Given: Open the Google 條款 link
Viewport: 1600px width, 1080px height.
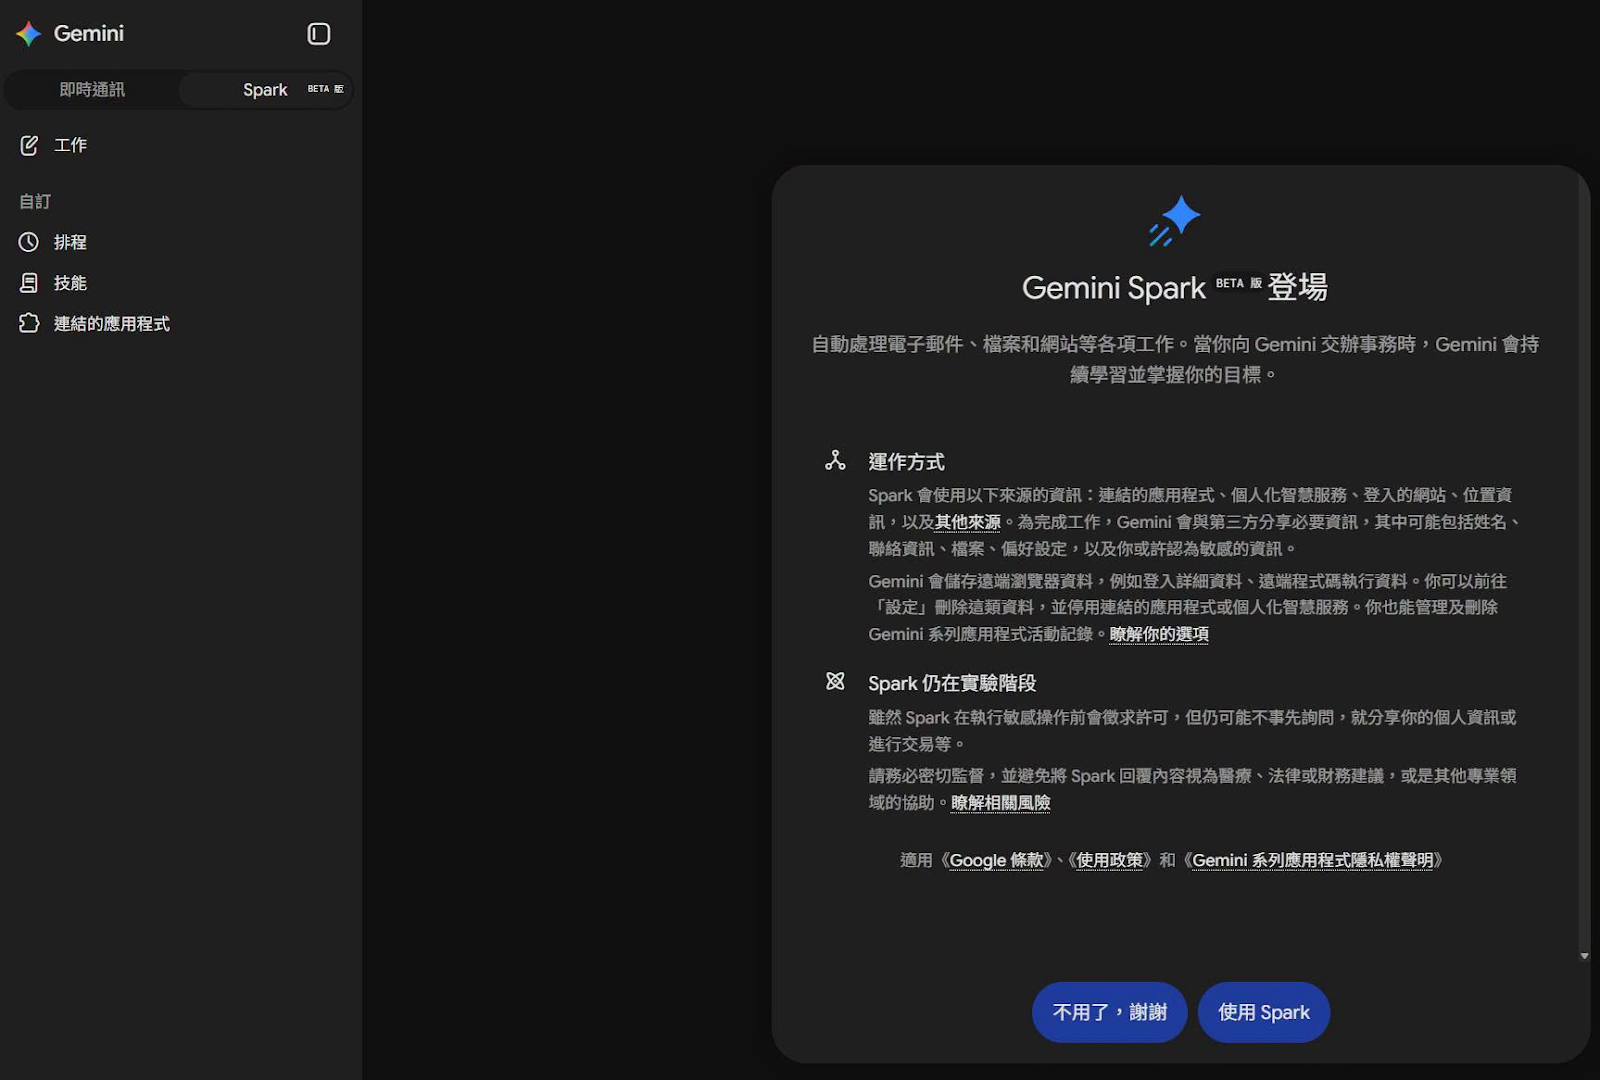Looking at the screenshot, I should tap(996, 861).
